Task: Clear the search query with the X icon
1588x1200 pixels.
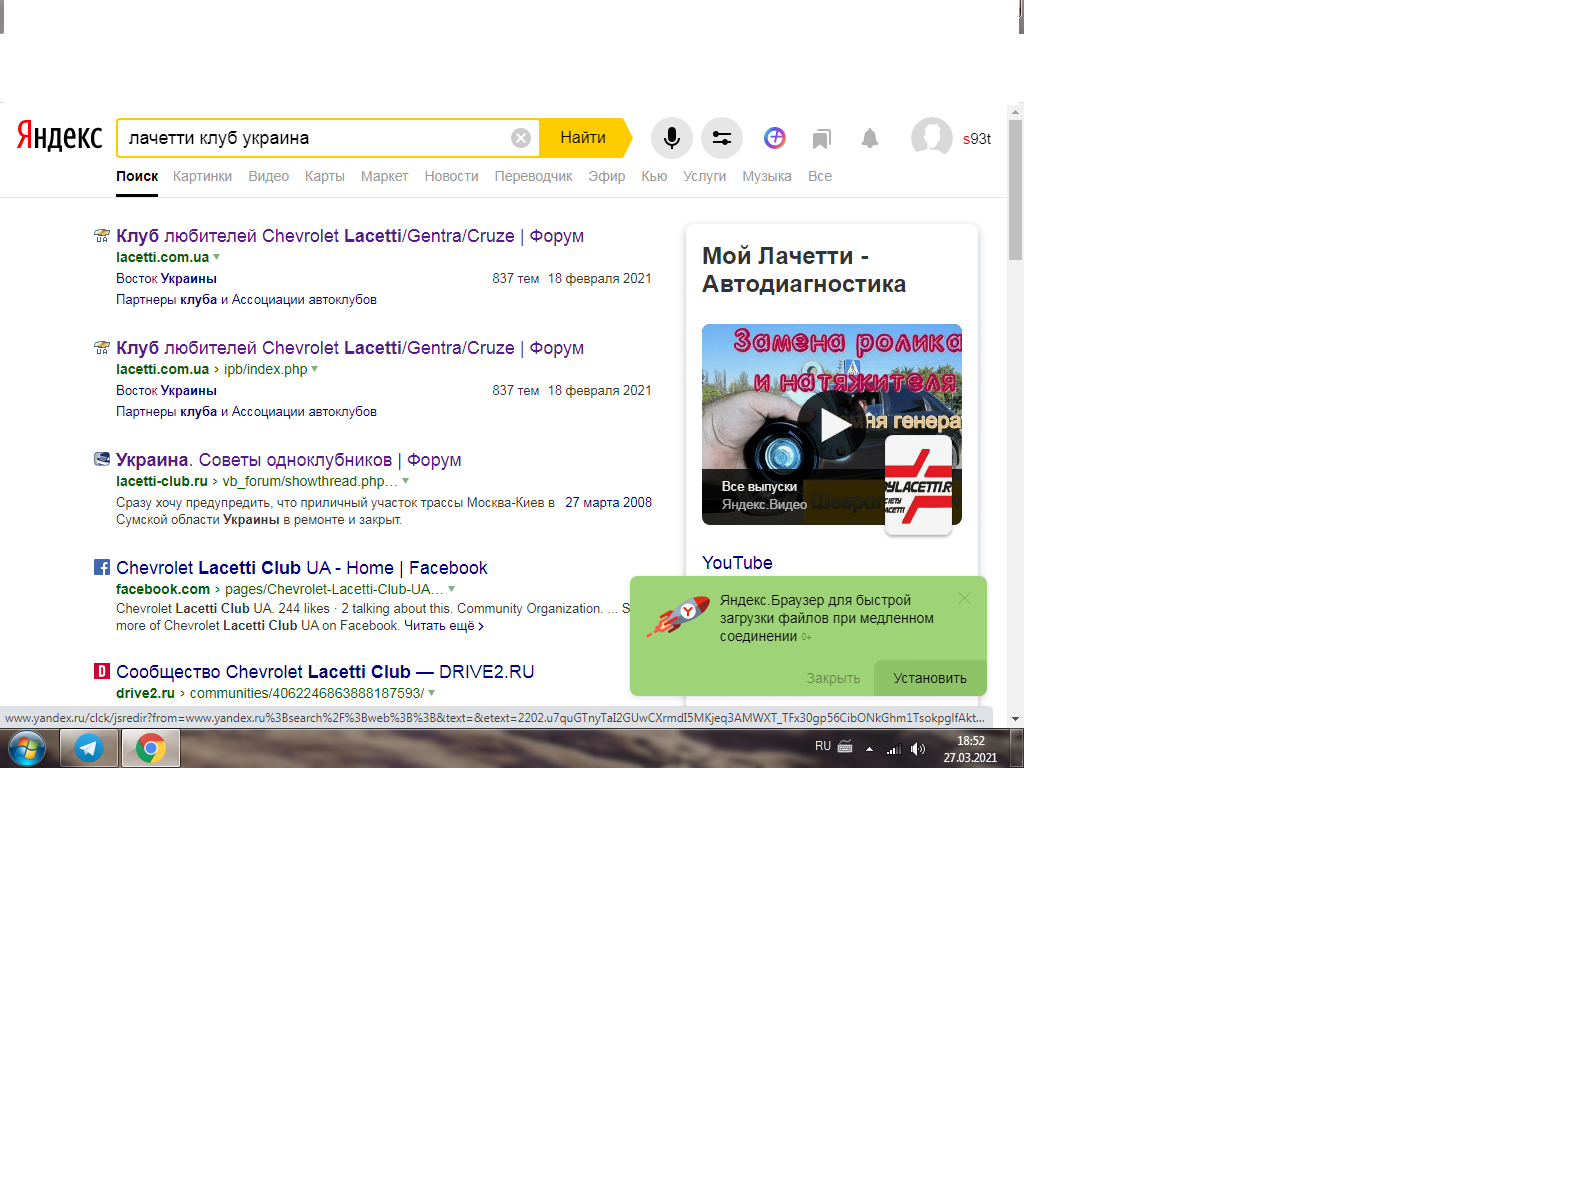Action: click(521, 138)
